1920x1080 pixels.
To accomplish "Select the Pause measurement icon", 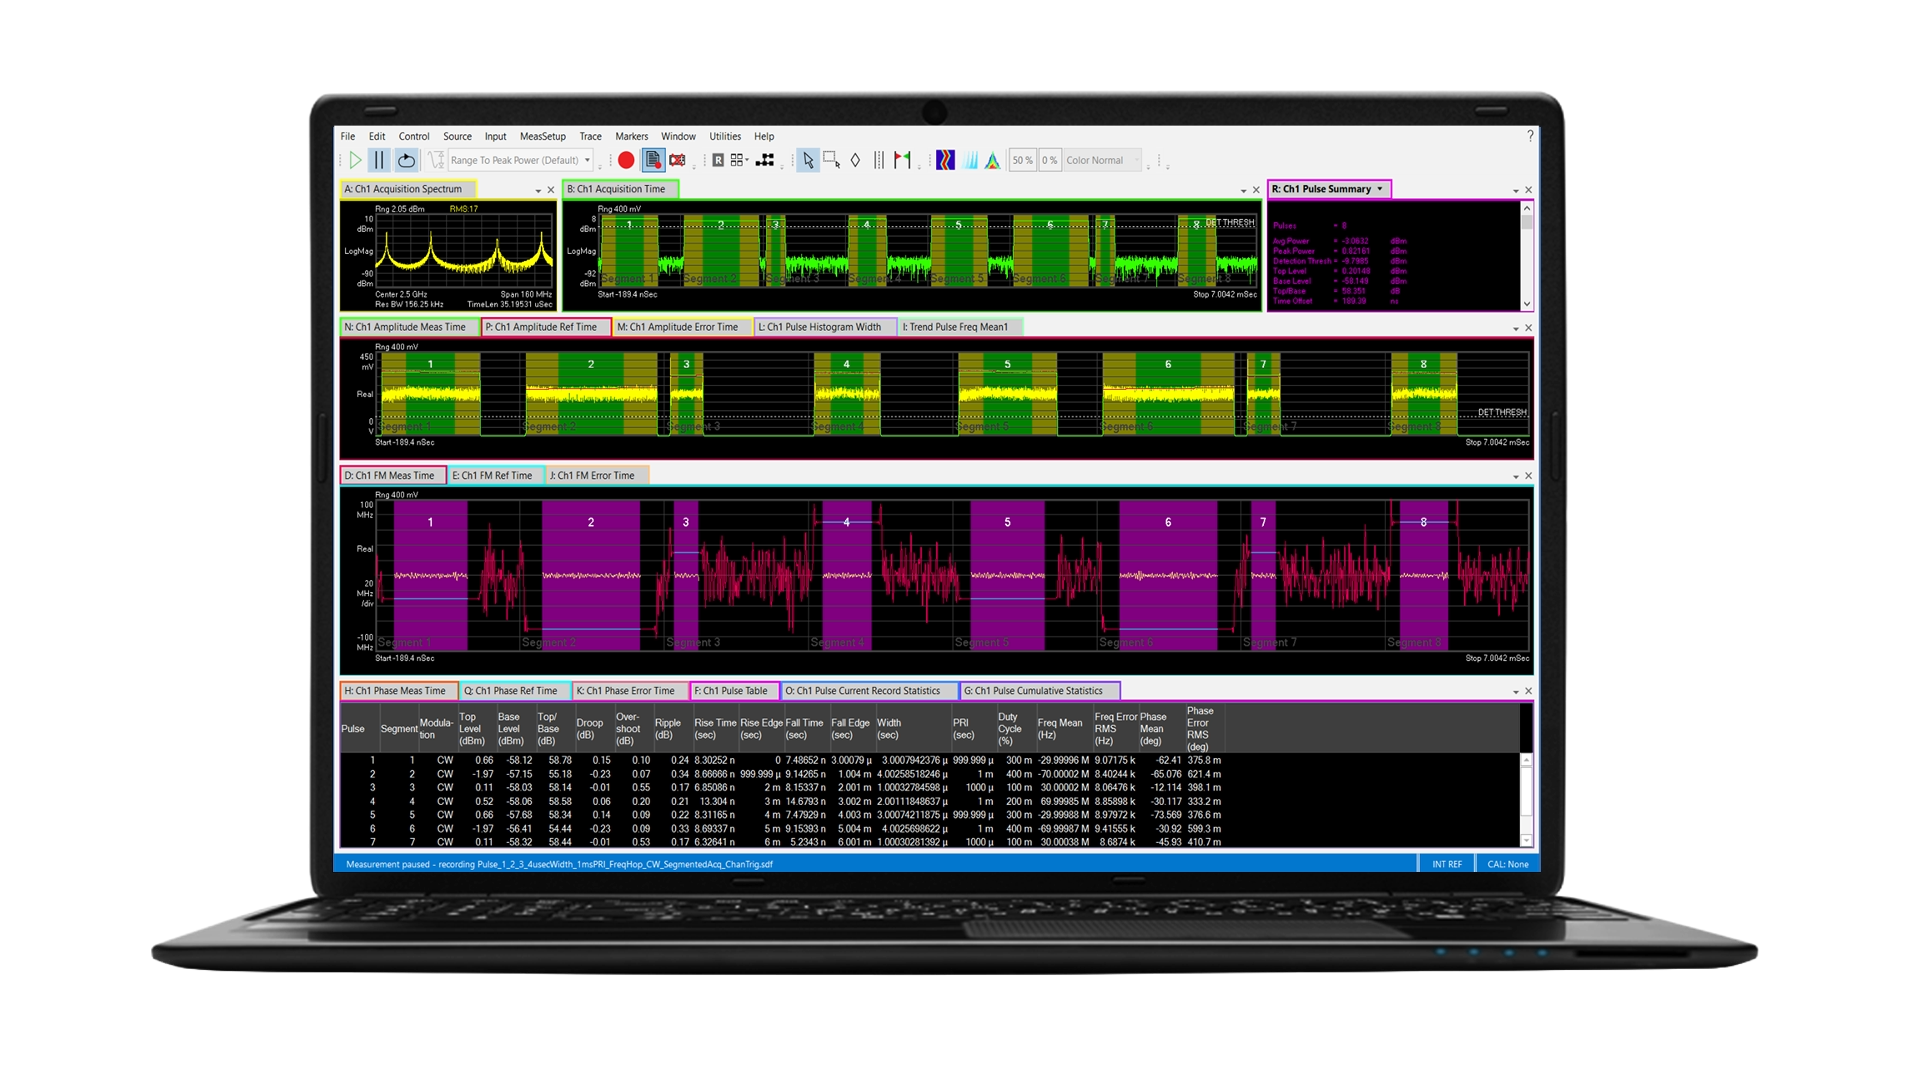I will click(378, 160).
